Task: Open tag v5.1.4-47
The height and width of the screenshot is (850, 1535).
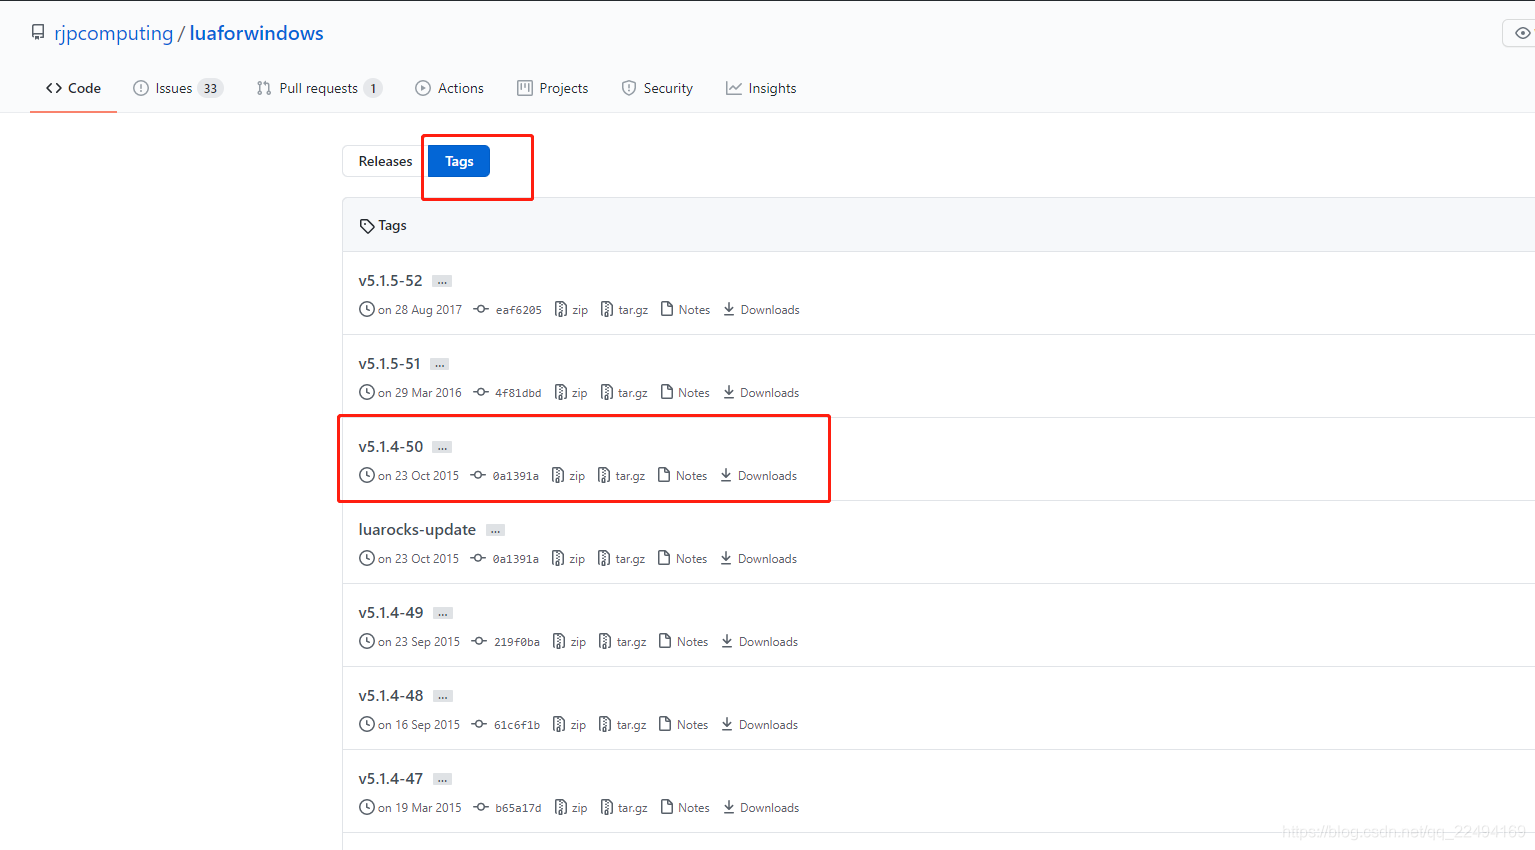Action: click(390, 779)
